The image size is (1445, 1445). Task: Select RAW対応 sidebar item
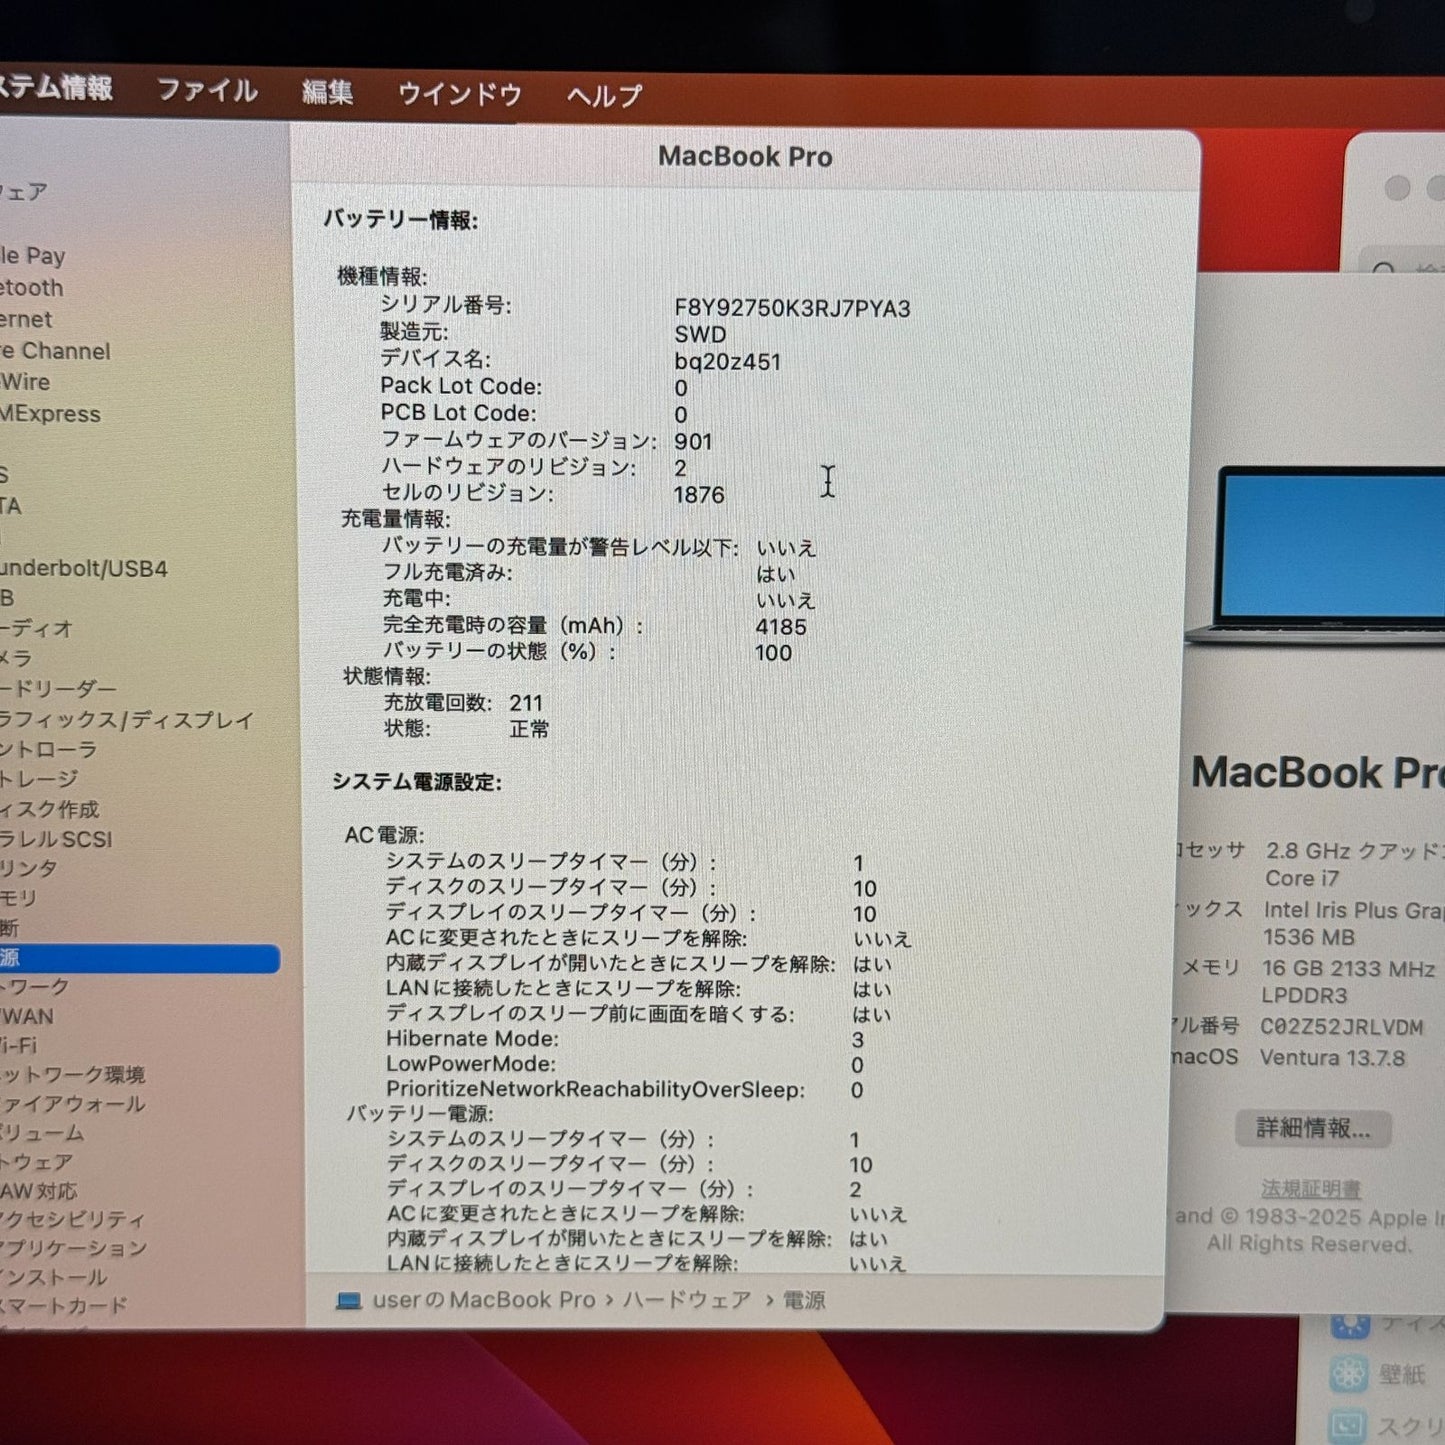tap(39, 1191)
